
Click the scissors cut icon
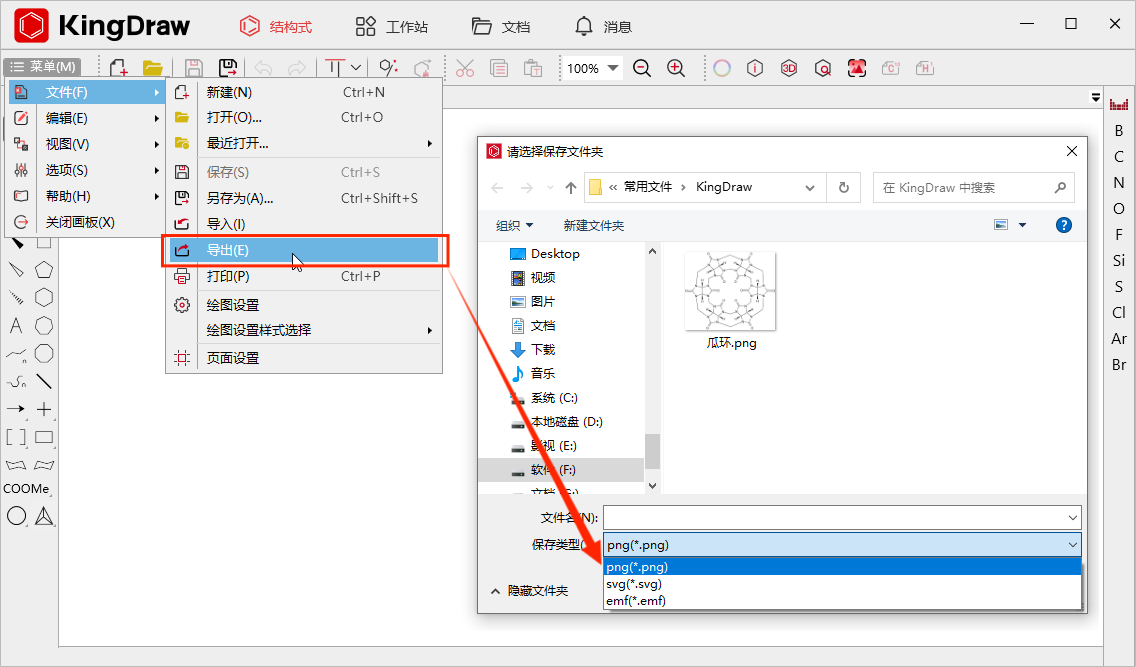[464, 68]
